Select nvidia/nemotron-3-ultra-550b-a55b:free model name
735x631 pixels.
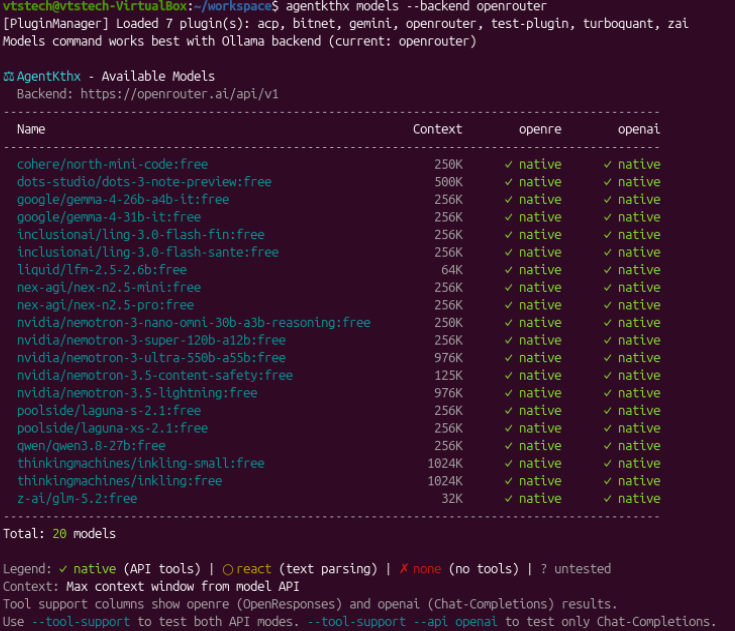pos(151,358)
